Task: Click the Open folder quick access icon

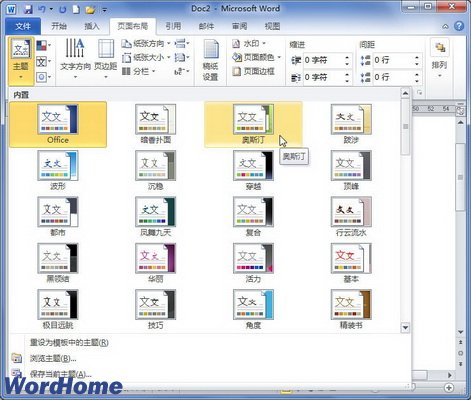Action: tap(90, 9)
